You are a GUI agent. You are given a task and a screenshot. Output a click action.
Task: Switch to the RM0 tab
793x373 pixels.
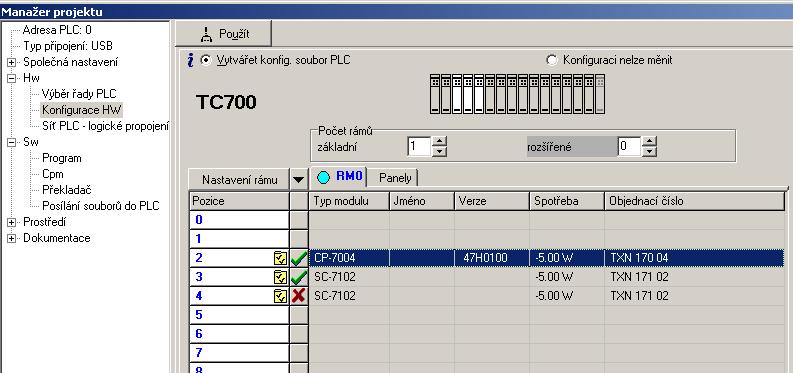[x=339, y=177]
